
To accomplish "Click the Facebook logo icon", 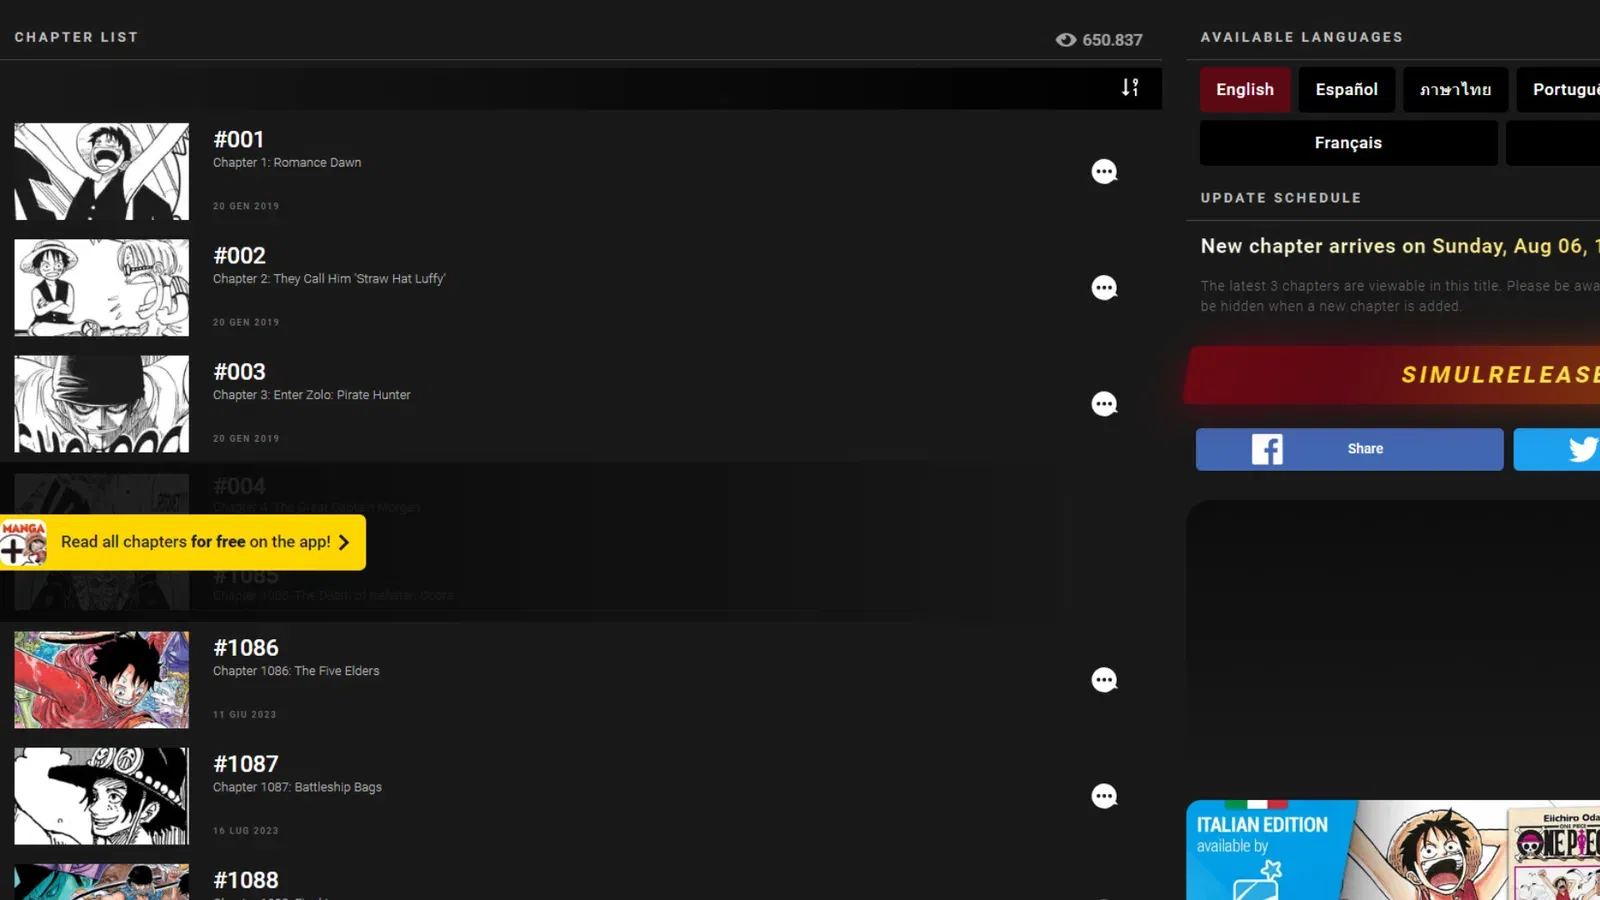I will click(1267, 449).
